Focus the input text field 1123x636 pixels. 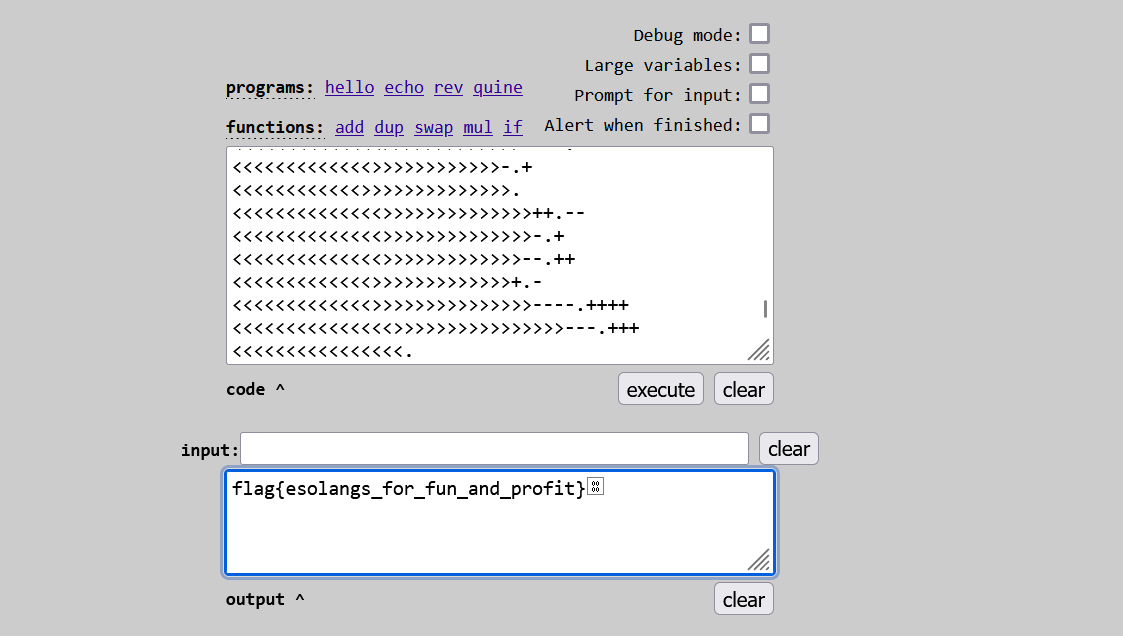click(494, 449)
